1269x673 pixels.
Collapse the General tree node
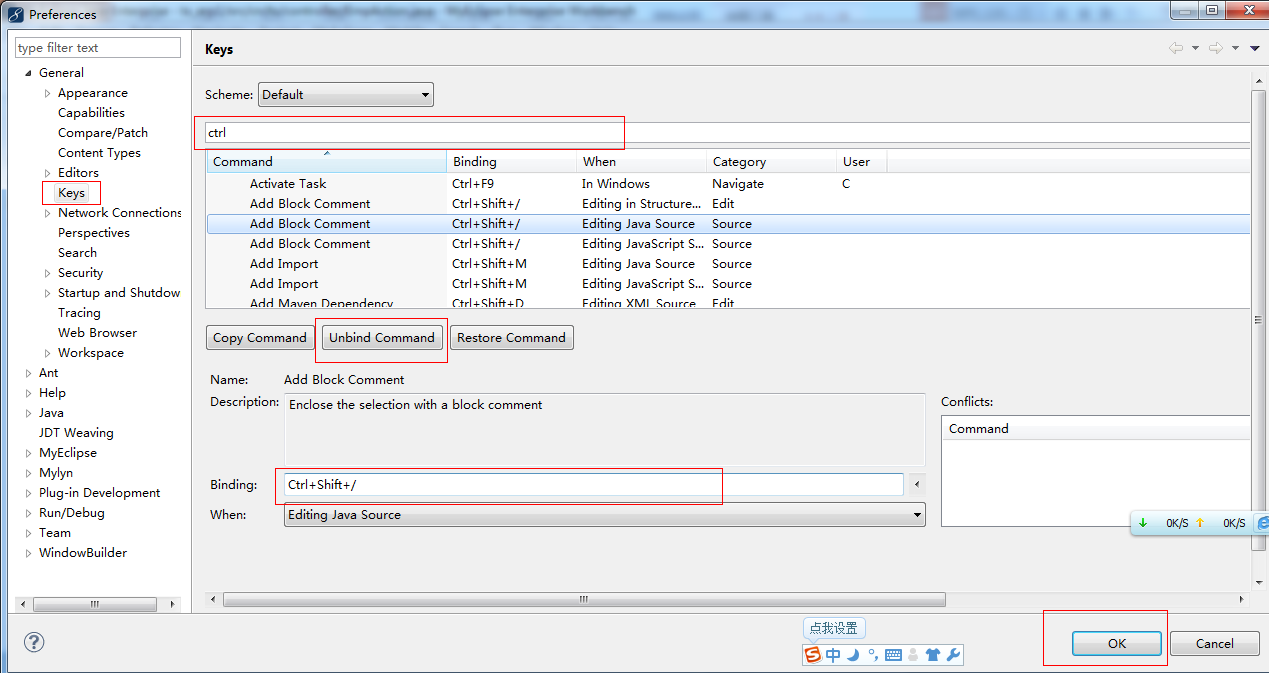(x=28, y=73)
